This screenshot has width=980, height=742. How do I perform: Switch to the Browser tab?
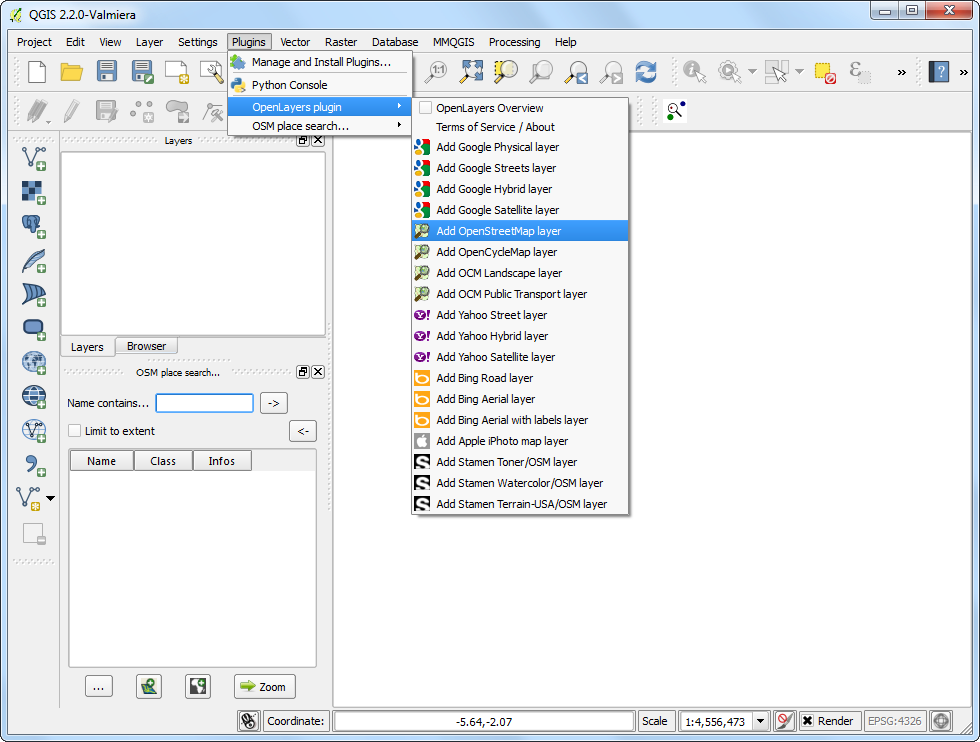146,346
